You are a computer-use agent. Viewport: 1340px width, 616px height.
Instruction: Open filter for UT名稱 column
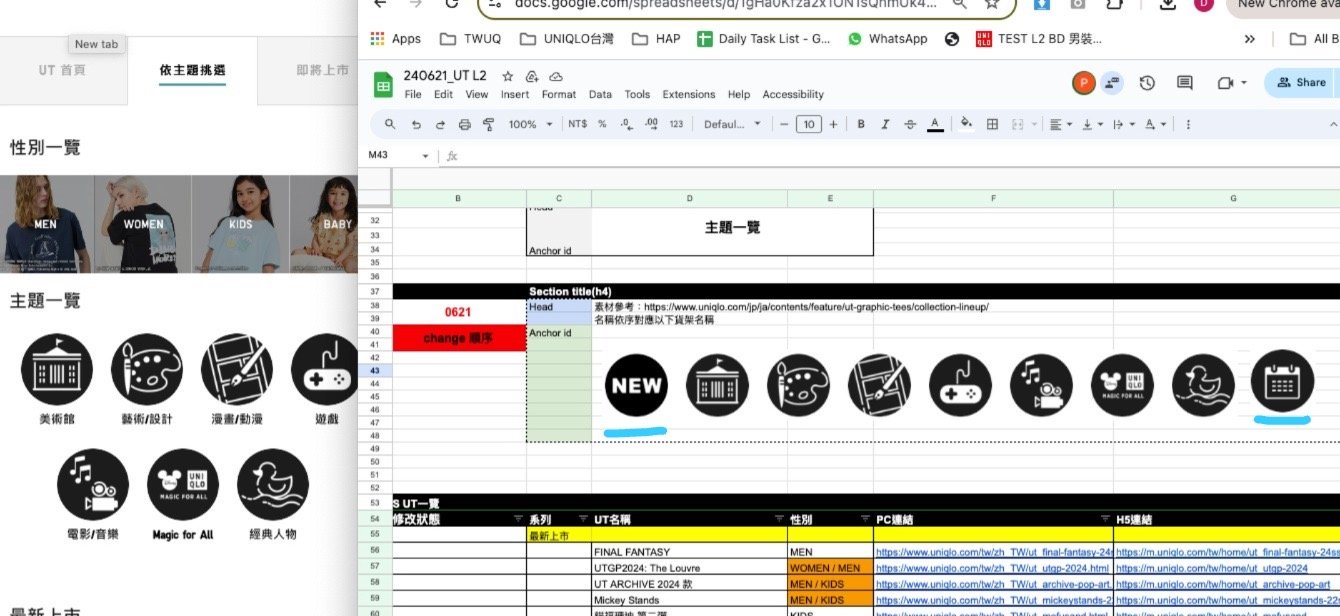coord(778,519)
